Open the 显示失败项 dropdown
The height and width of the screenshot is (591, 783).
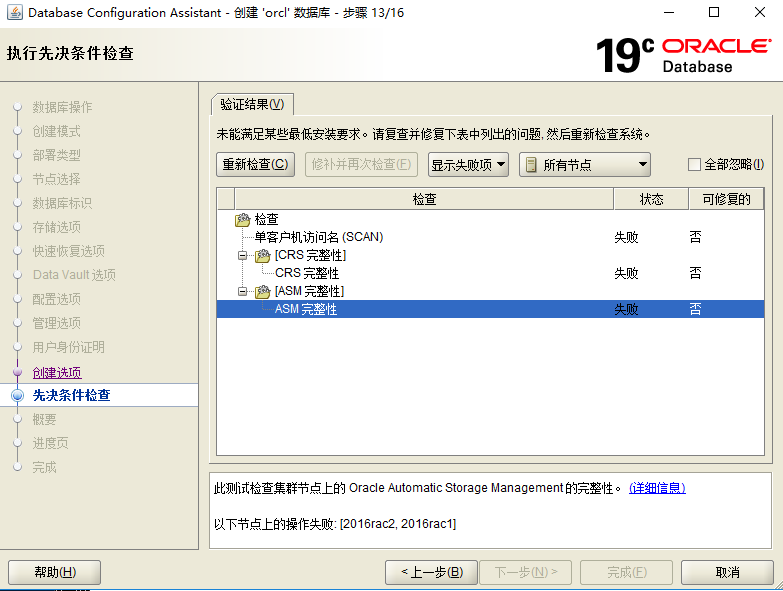coord(468,165)
